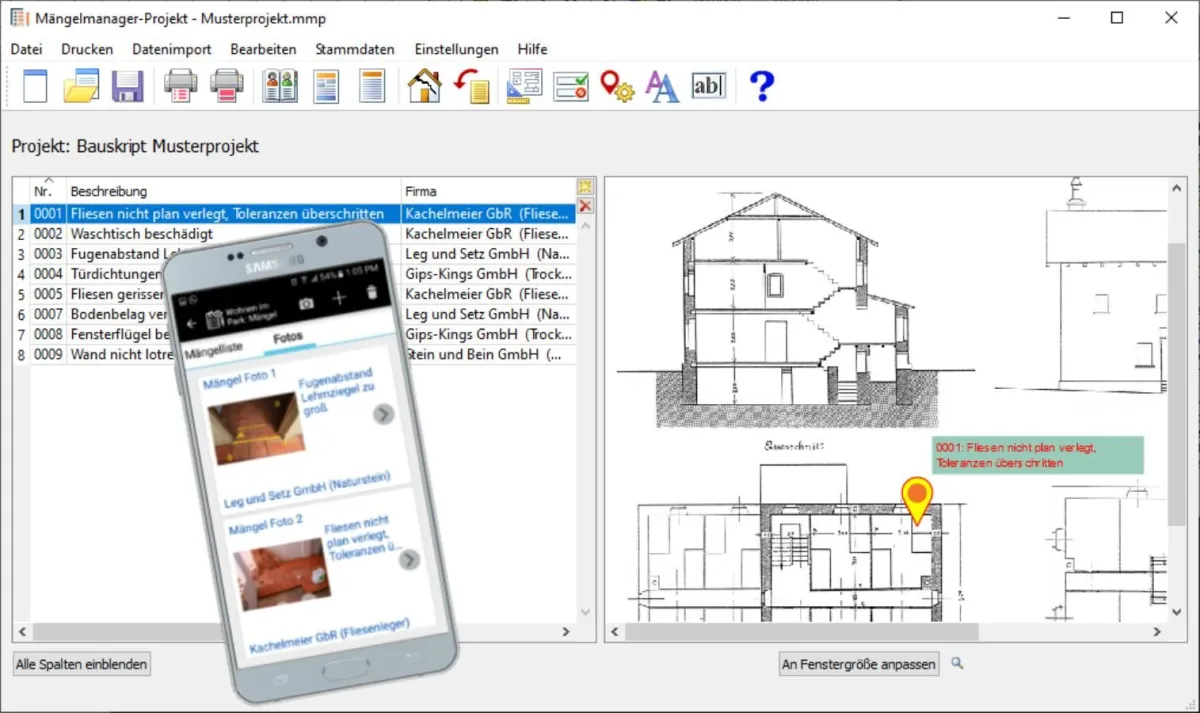The width and height of the screenshot is (1200, 713).
Task: Click the cracked house defects icon
Action: tap(425, 86)
